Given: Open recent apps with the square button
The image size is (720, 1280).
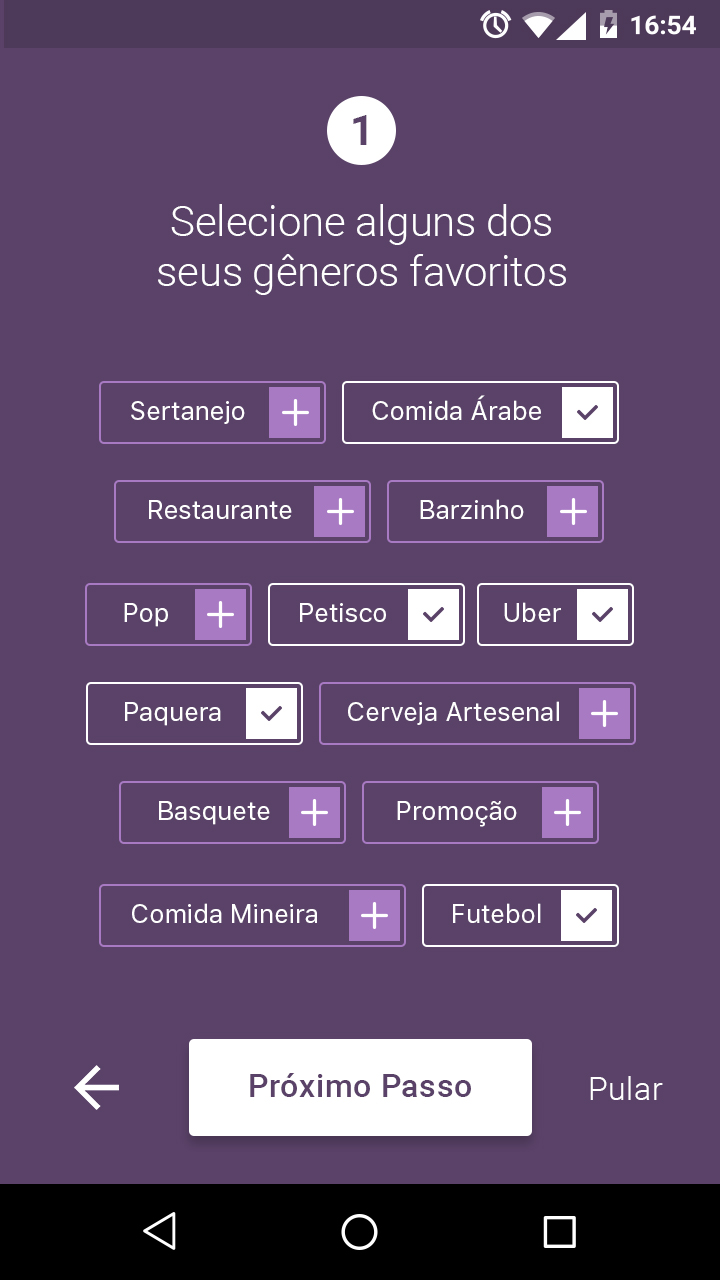Looking at the screenshot, I should pyautogui.click(x=559, y=1231).
